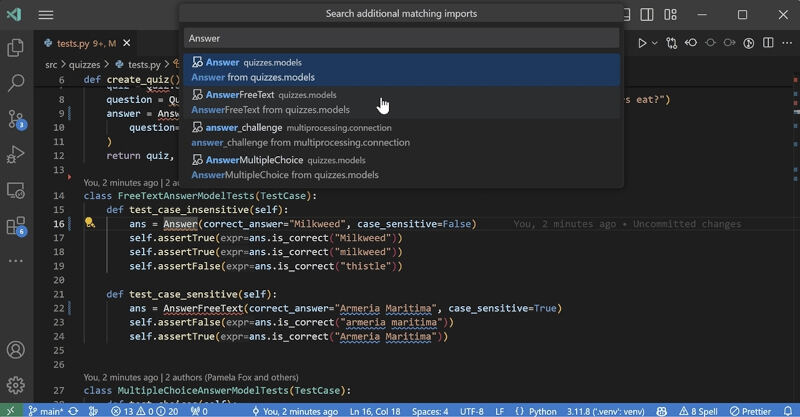
Task: Open the Manage settings gear
Action: [16, 385]
